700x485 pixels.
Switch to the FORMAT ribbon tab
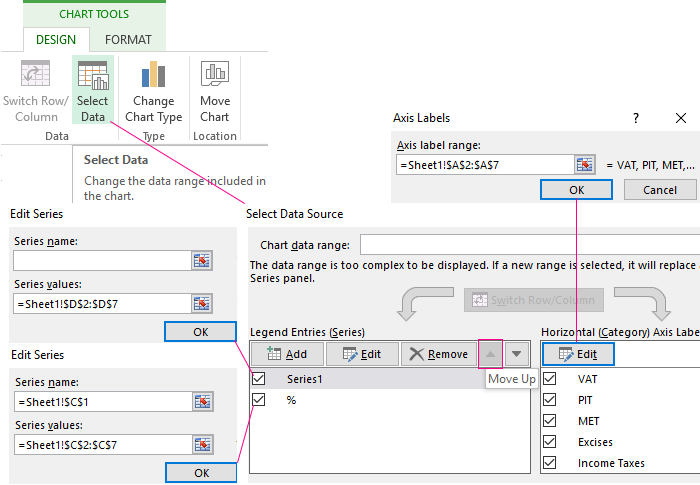(x=128, y=40)
